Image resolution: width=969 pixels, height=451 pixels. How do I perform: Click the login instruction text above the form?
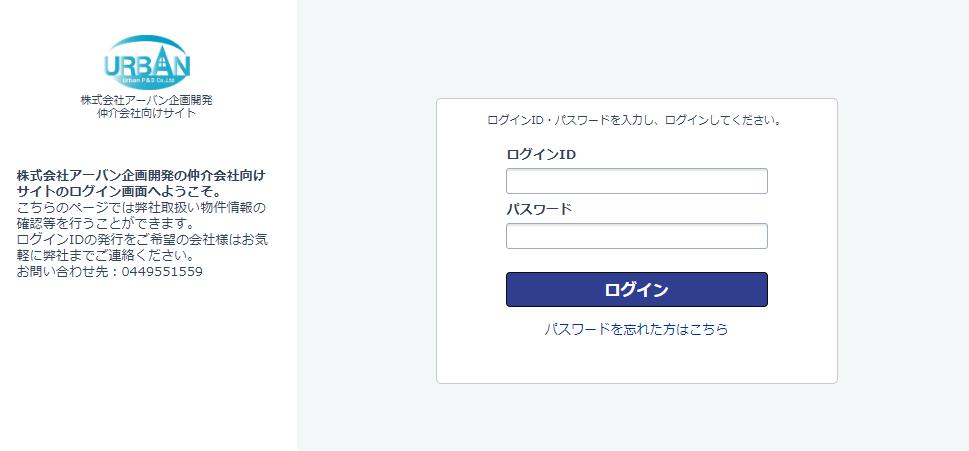pos(635,120)
